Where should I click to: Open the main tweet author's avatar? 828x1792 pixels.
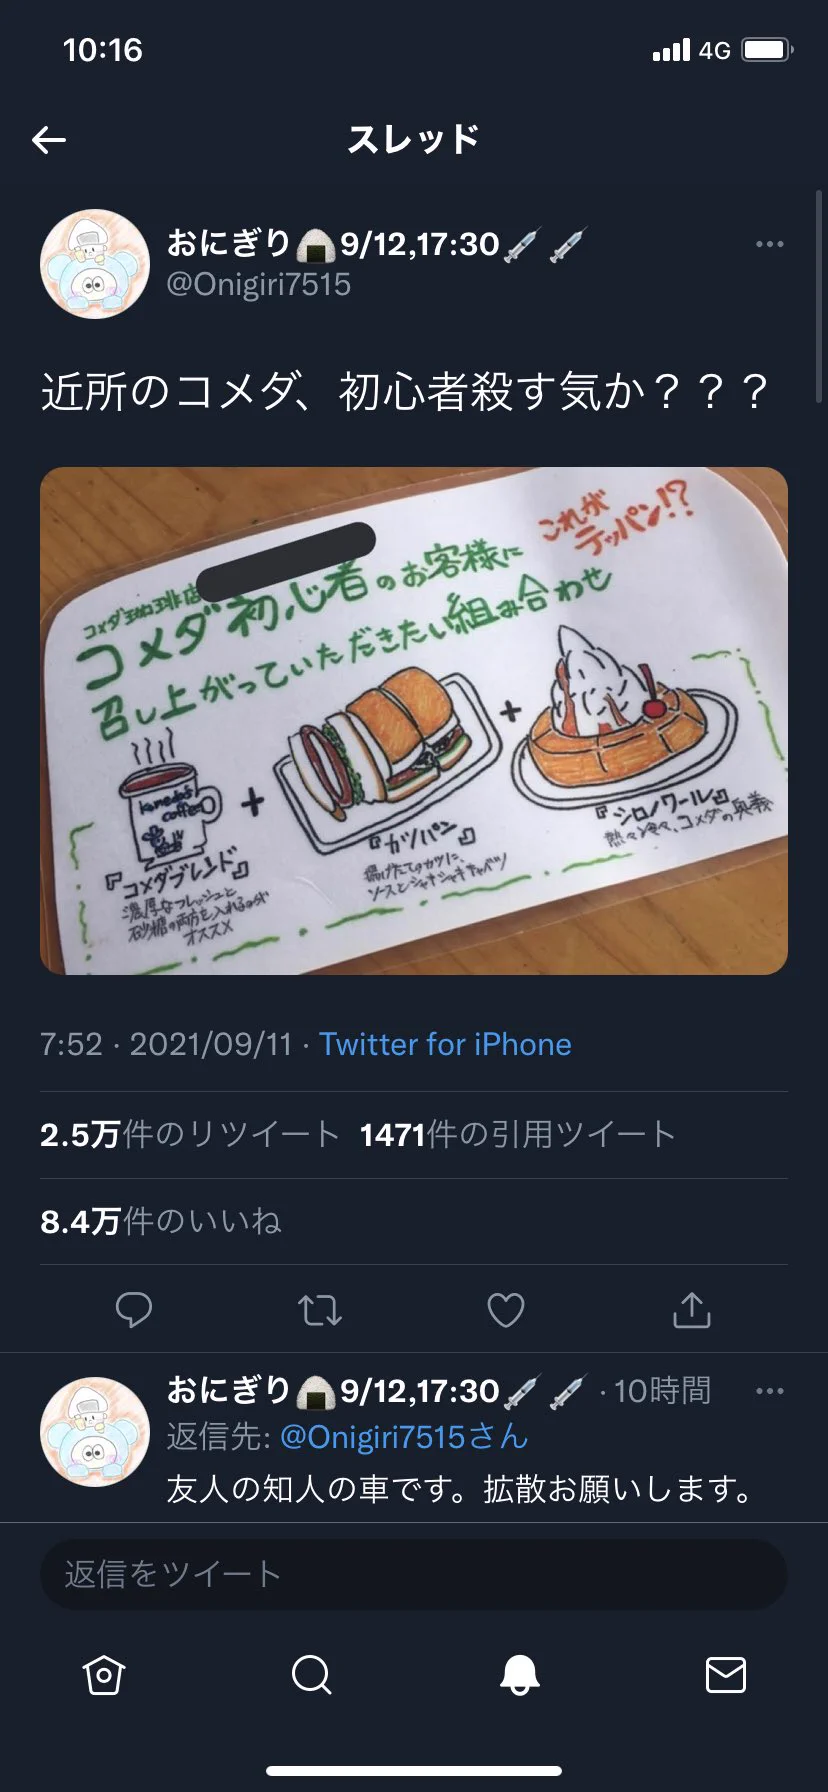point(95,264)
